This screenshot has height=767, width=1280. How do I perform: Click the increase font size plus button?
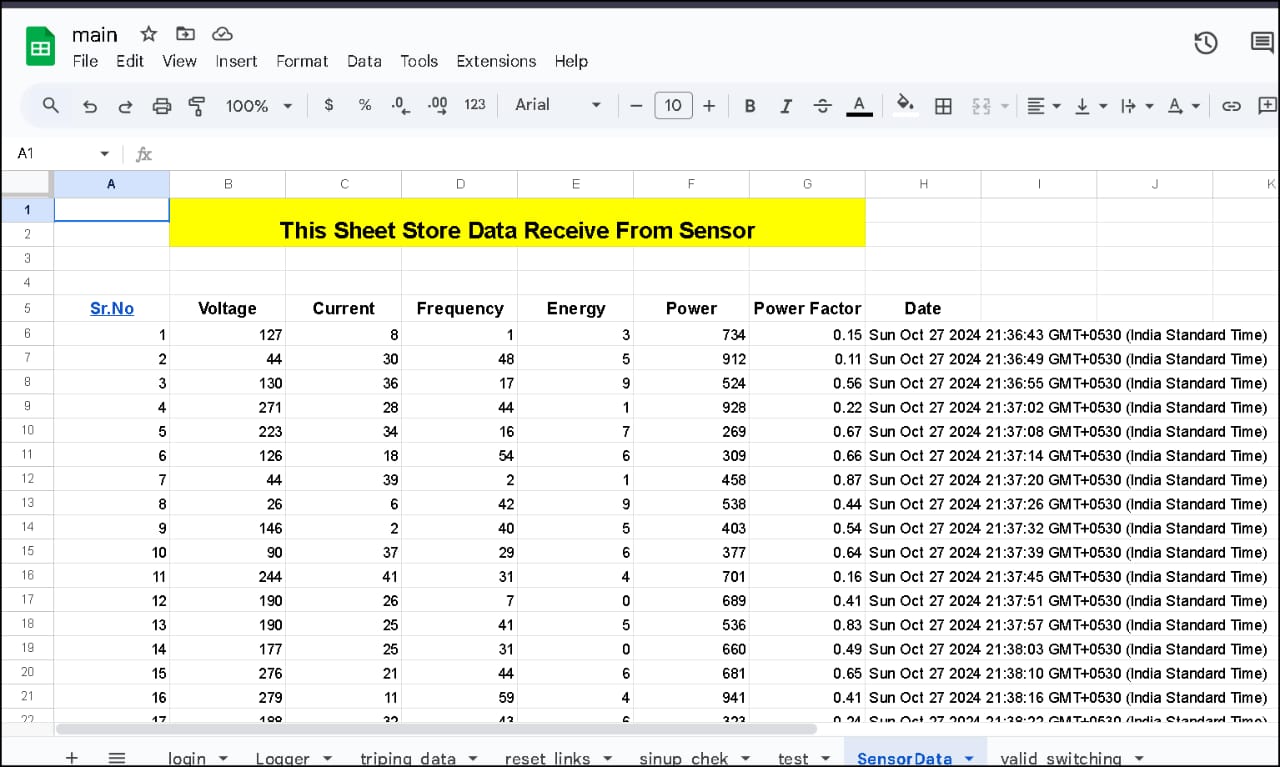point(709,106)
